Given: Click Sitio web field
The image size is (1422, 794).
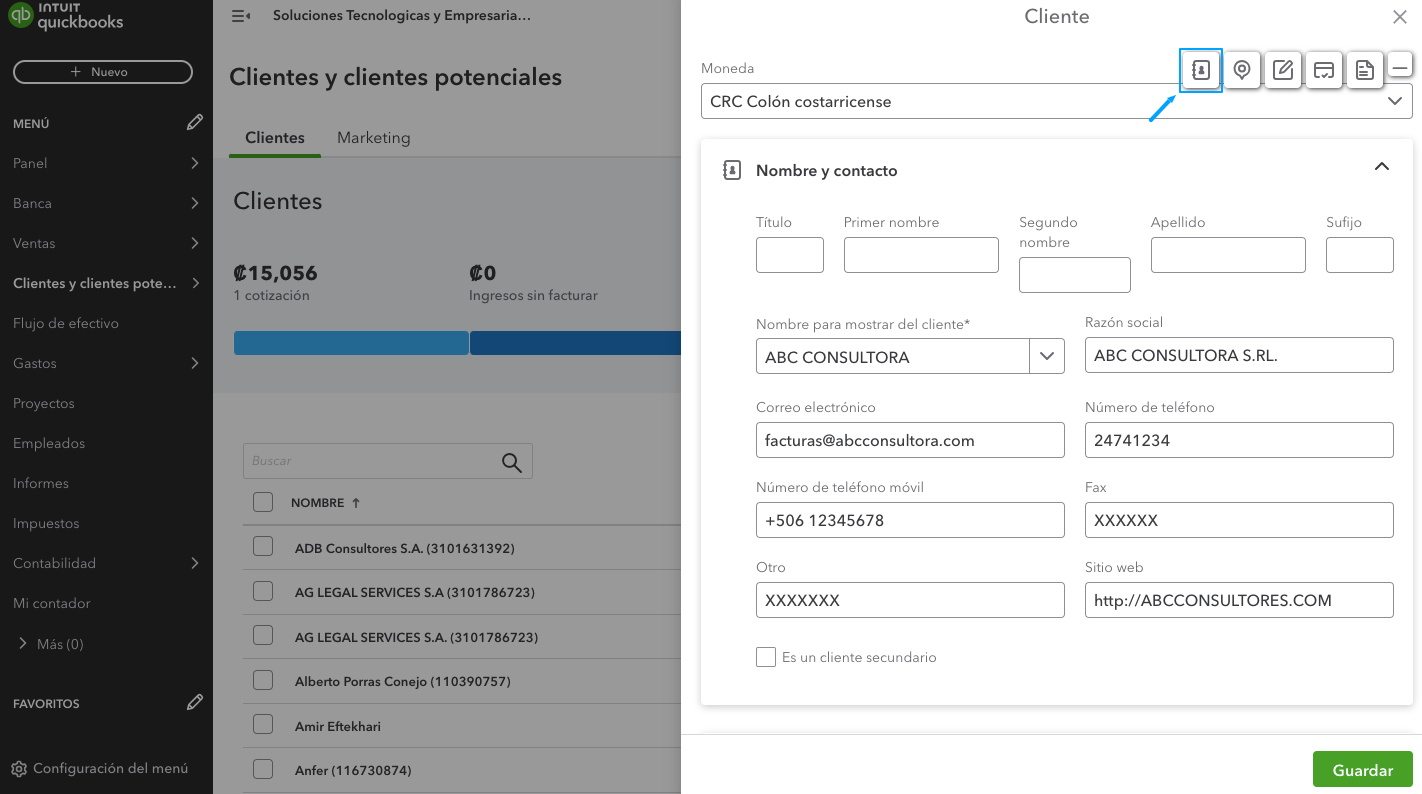Looking at the screenshot, I should [x=1239, y=600].
